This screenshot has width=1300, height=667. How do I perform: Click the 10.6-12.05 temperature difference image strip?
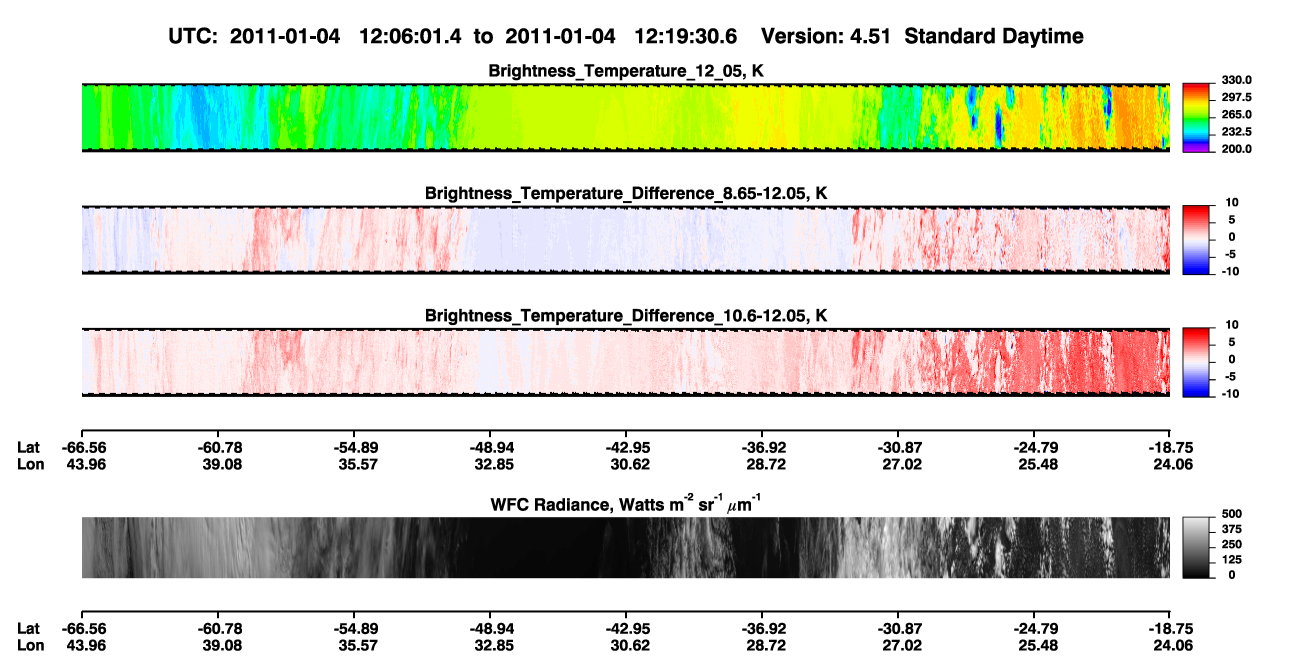click(x=625, y=362)
